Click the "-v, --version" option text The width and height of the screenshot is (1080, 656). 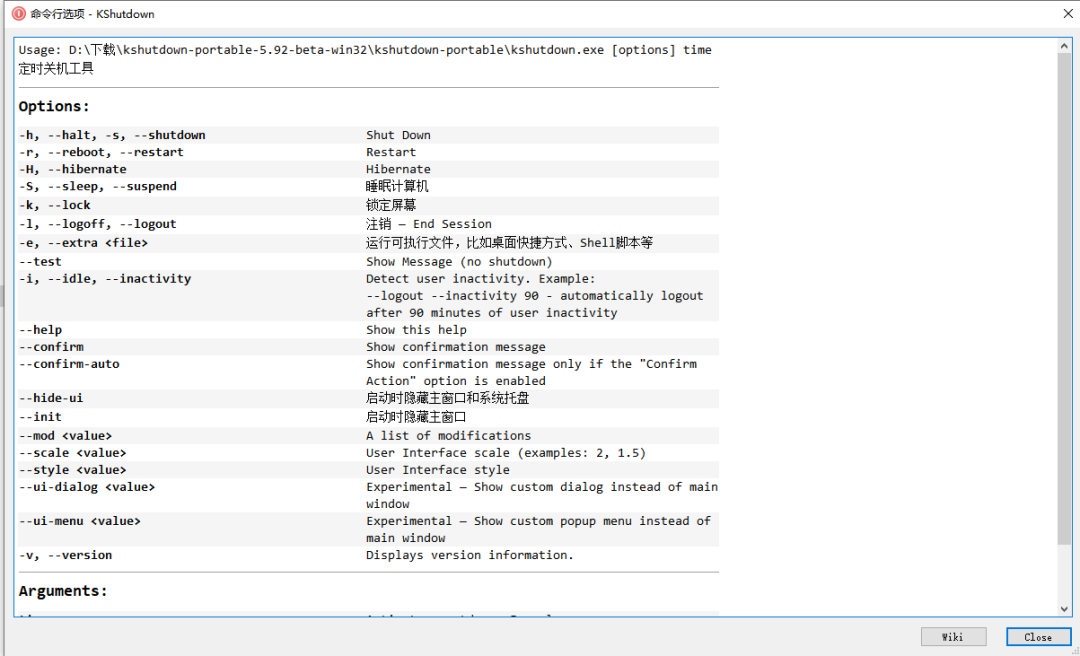click(65, 555)
